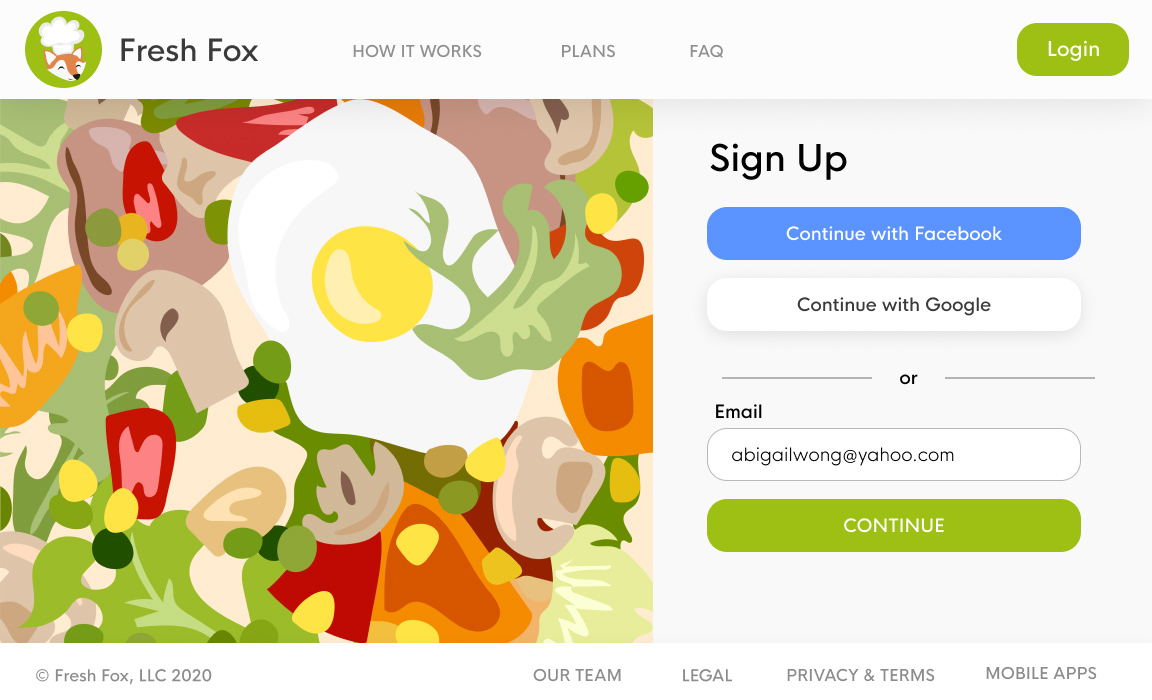Click the fried egg yolk illustration

point(372,284)
